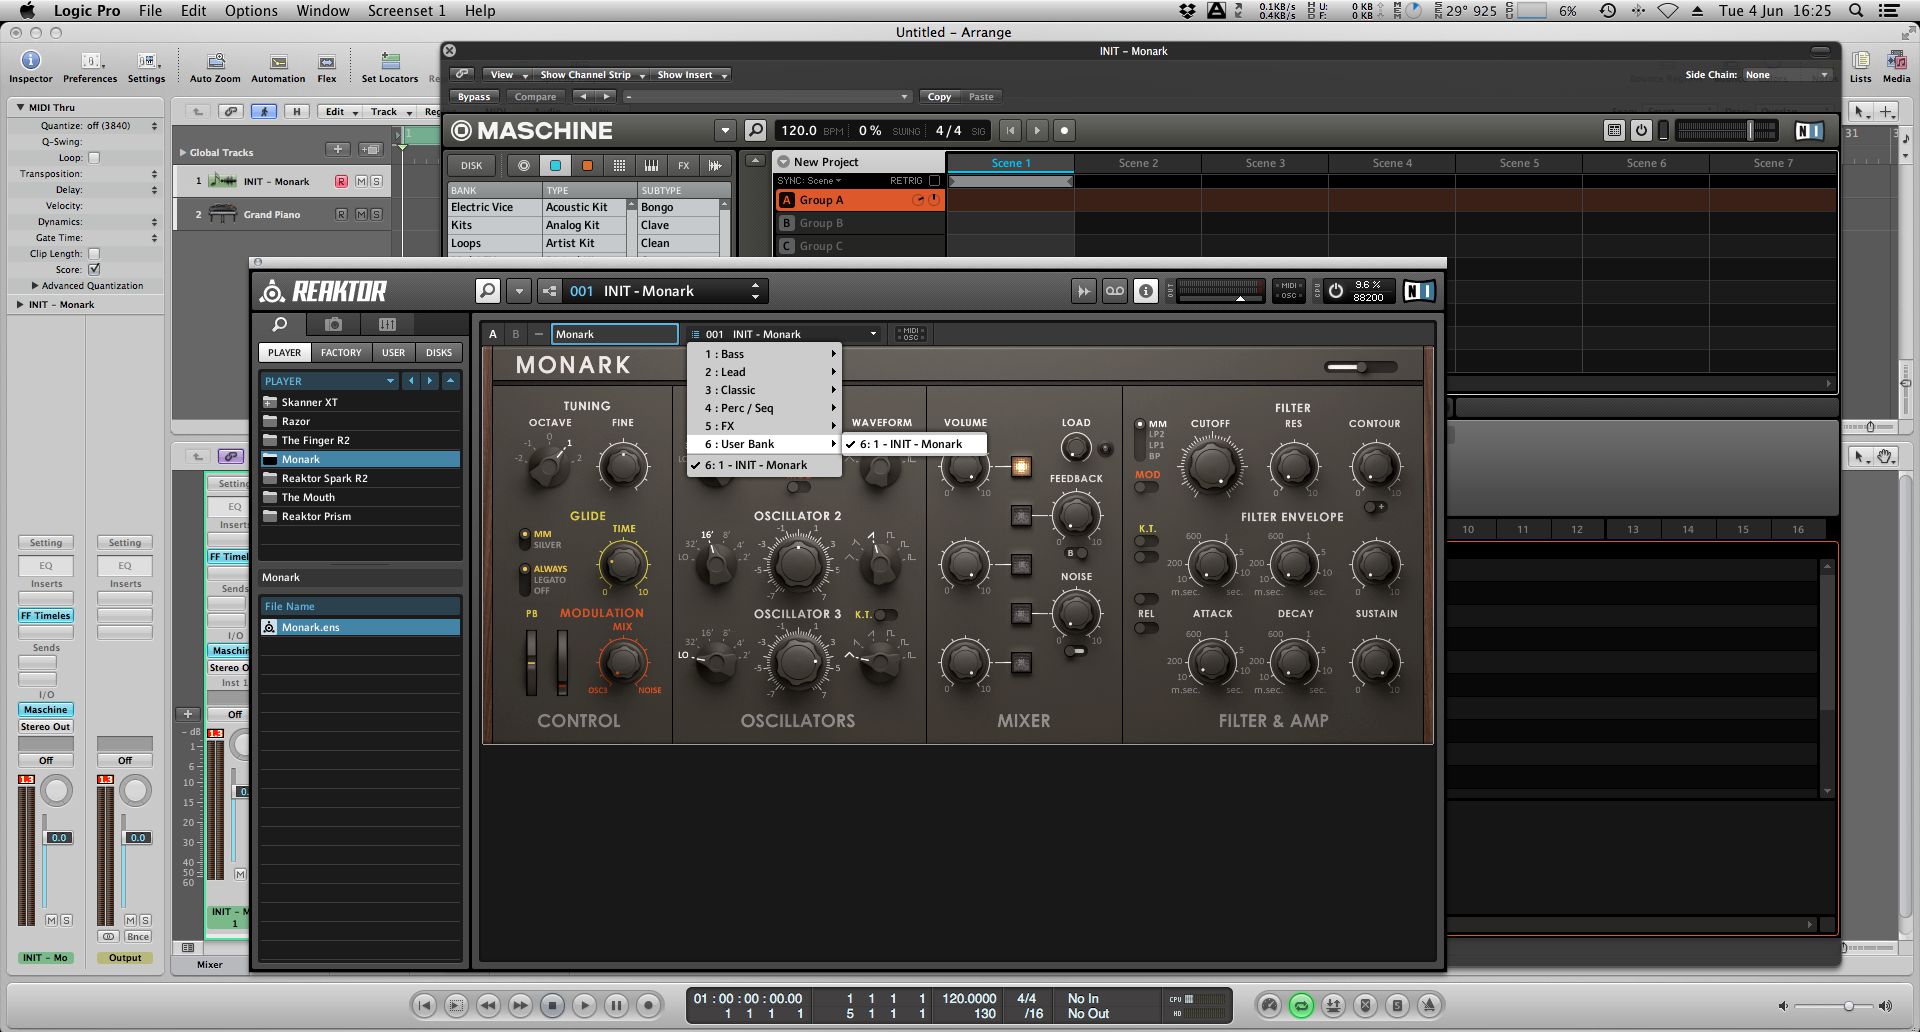Click Reaktor sidepane magnifier button in header
Screen dimensions: 1920x1032
click(x=487, y=291)
